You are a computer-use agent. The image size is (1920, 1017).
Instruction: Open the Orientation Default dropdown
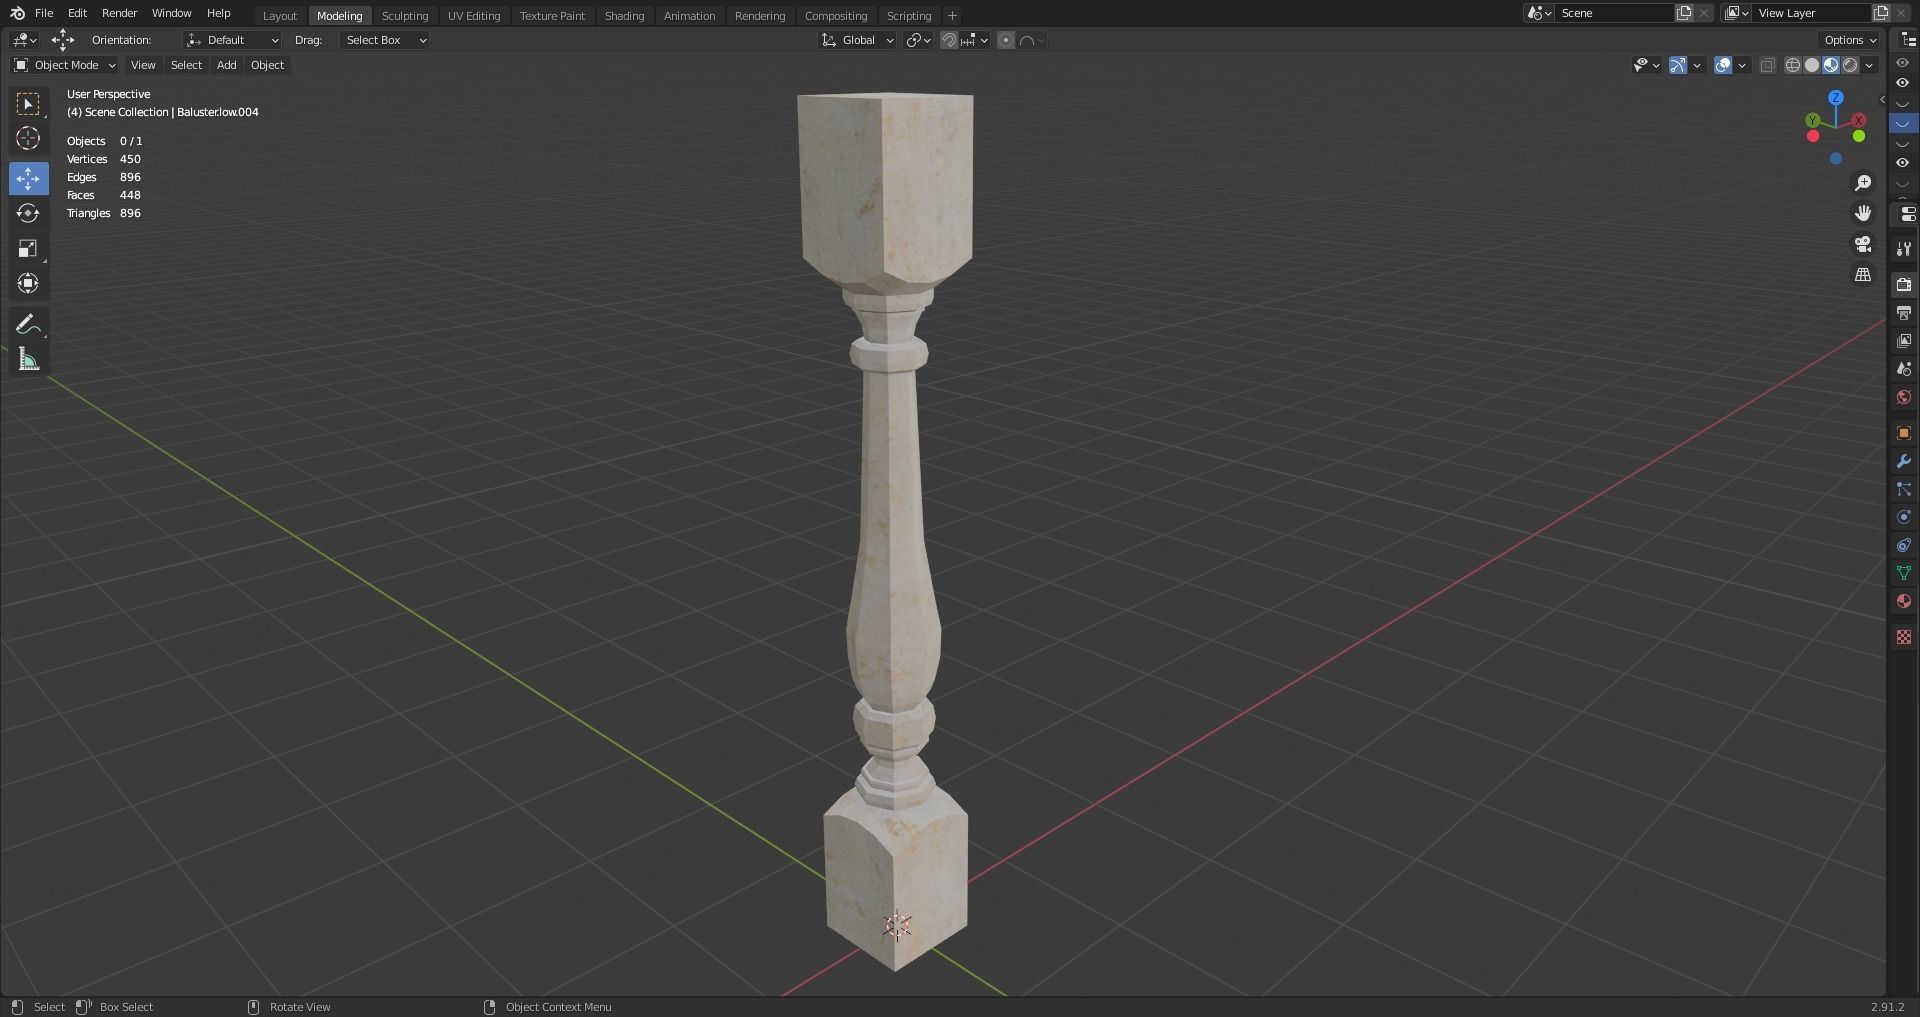pyautogui.click(x=232, y=40)
